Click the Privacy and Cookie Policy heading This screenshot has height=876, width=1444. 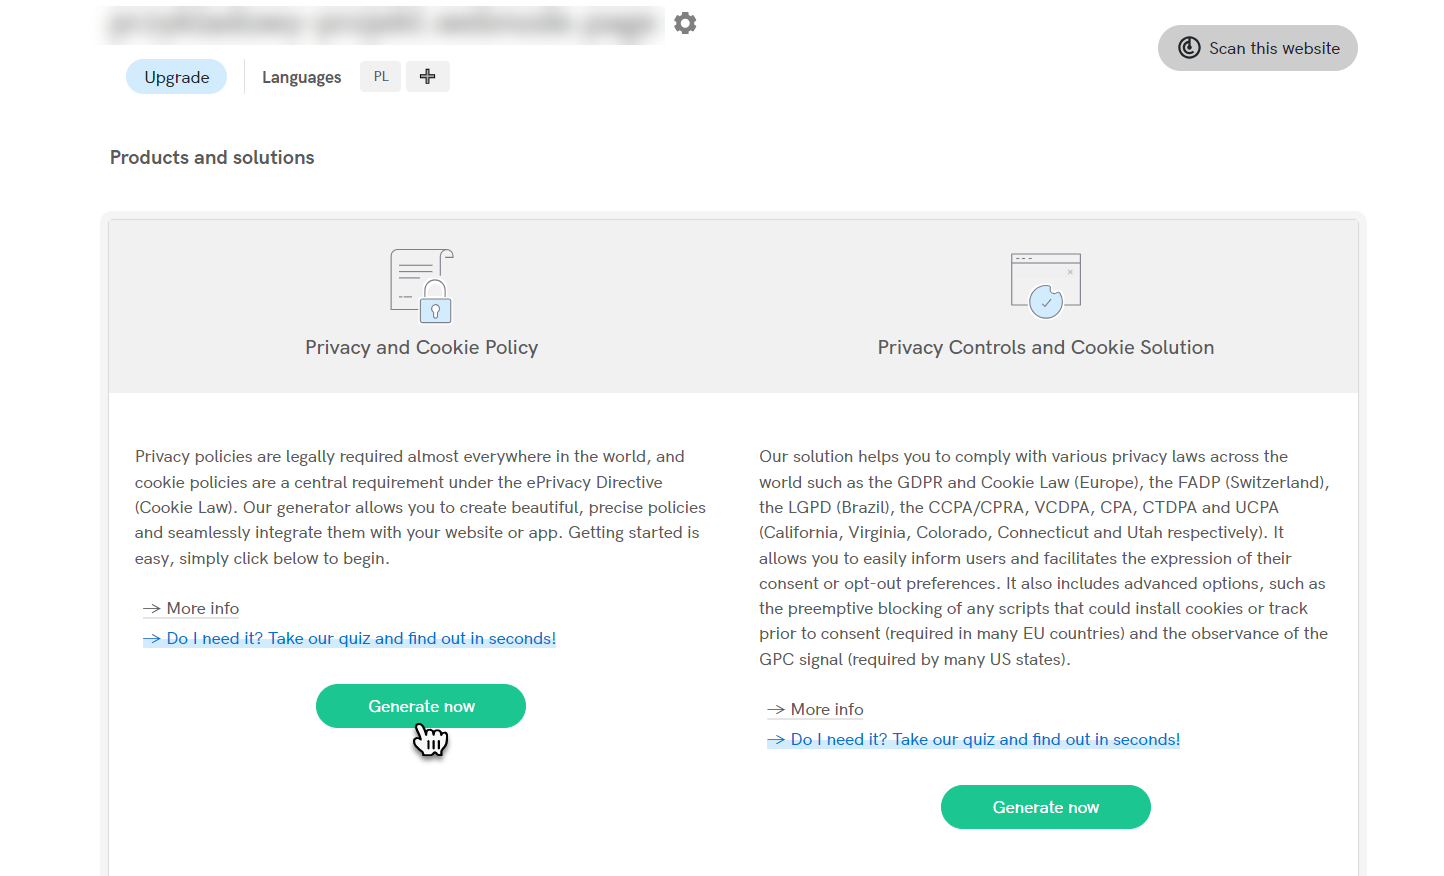(422, 347)
